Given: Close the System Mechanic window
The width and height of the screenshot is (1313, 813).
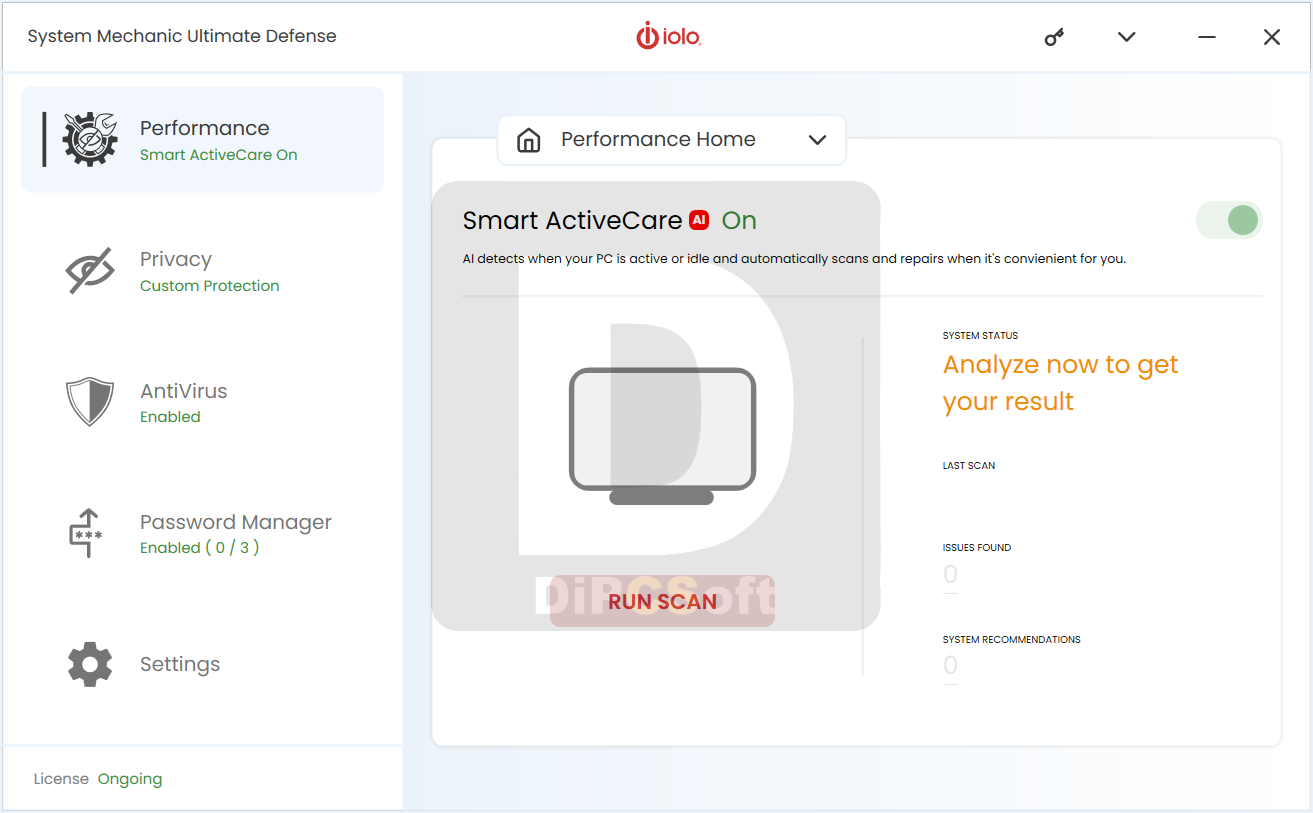Looking at the screenshot, I should click(1272, 37).
